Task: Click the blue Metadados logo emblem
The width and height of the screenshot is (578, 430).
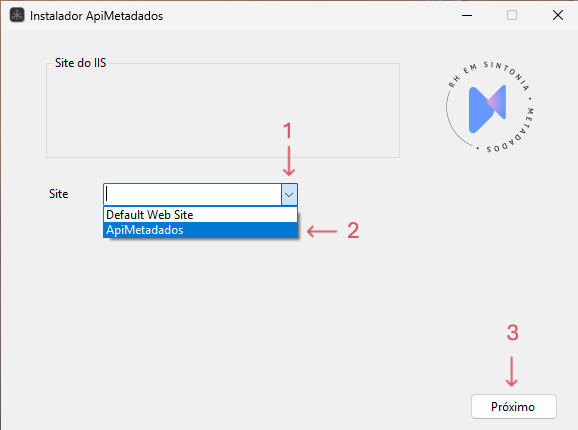Action: (487, 109)
